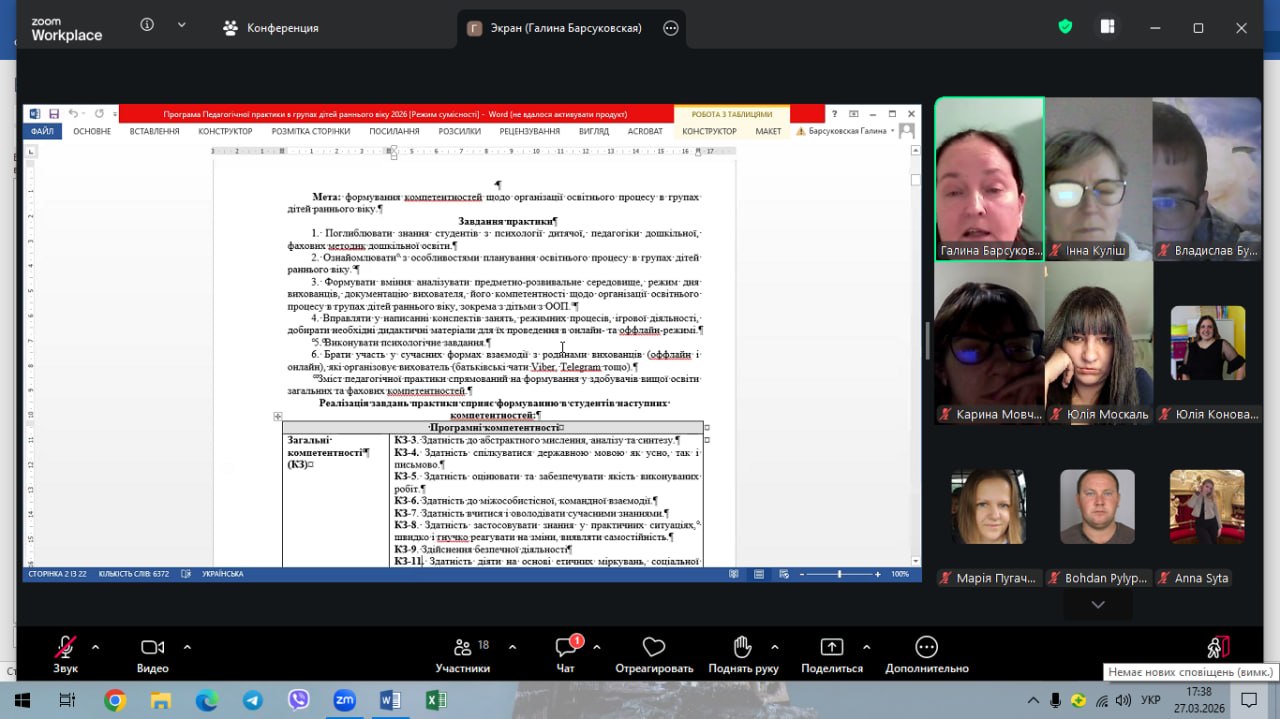Open Telegram from the Windows taskbar
This screenshot has width=1280, height=719.
point(253,700)
